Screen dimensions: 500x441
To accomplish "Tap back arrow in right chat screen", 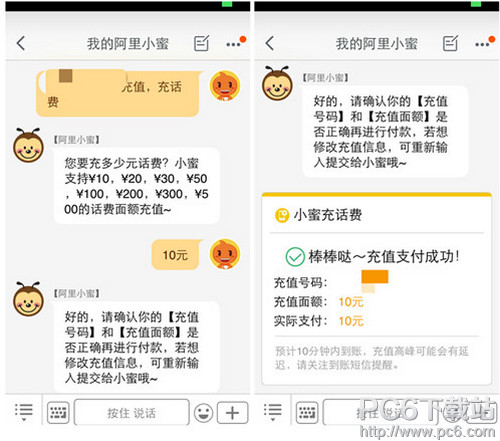I will 269,43.
